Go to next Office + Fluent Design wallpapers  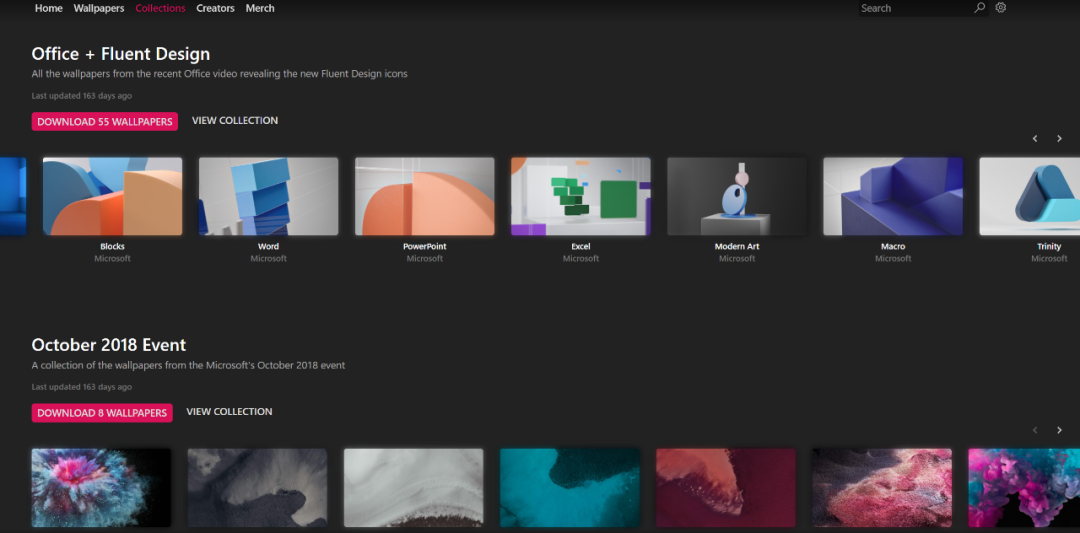point(1059,138)
